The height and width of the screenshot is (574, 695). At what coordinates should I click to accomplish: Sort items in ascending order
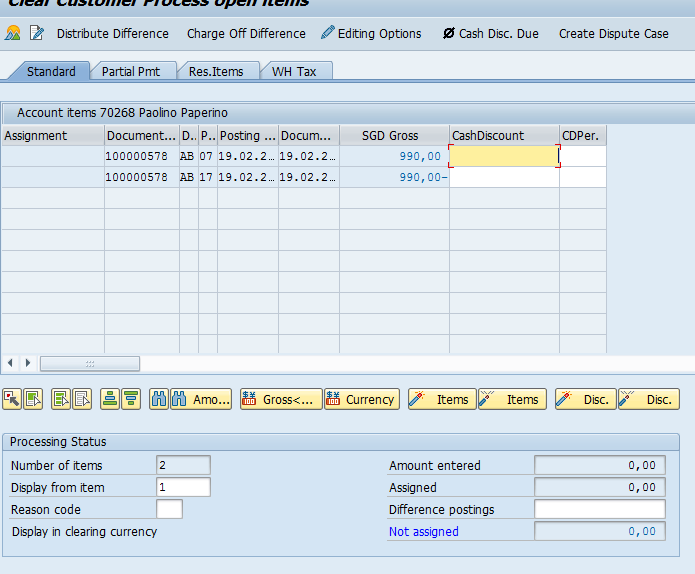click(x=110, y=399)
